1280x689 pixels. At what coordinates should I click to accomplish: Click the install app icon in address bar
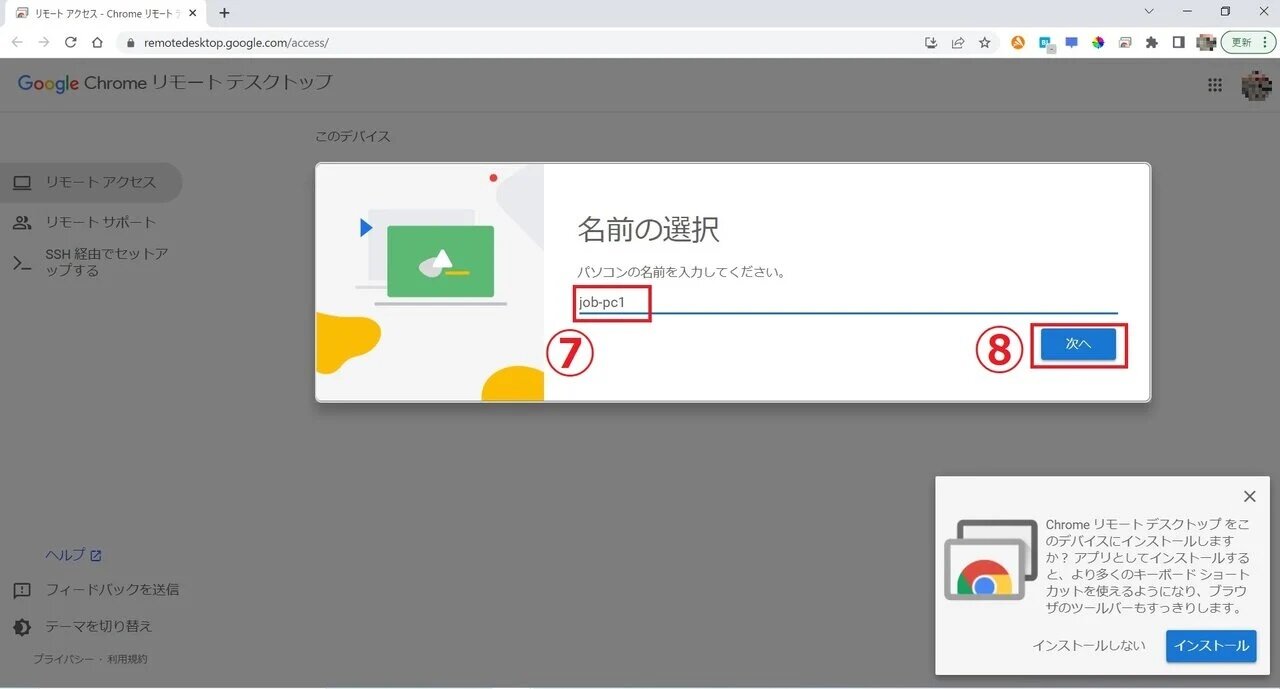tap(931, 42)
